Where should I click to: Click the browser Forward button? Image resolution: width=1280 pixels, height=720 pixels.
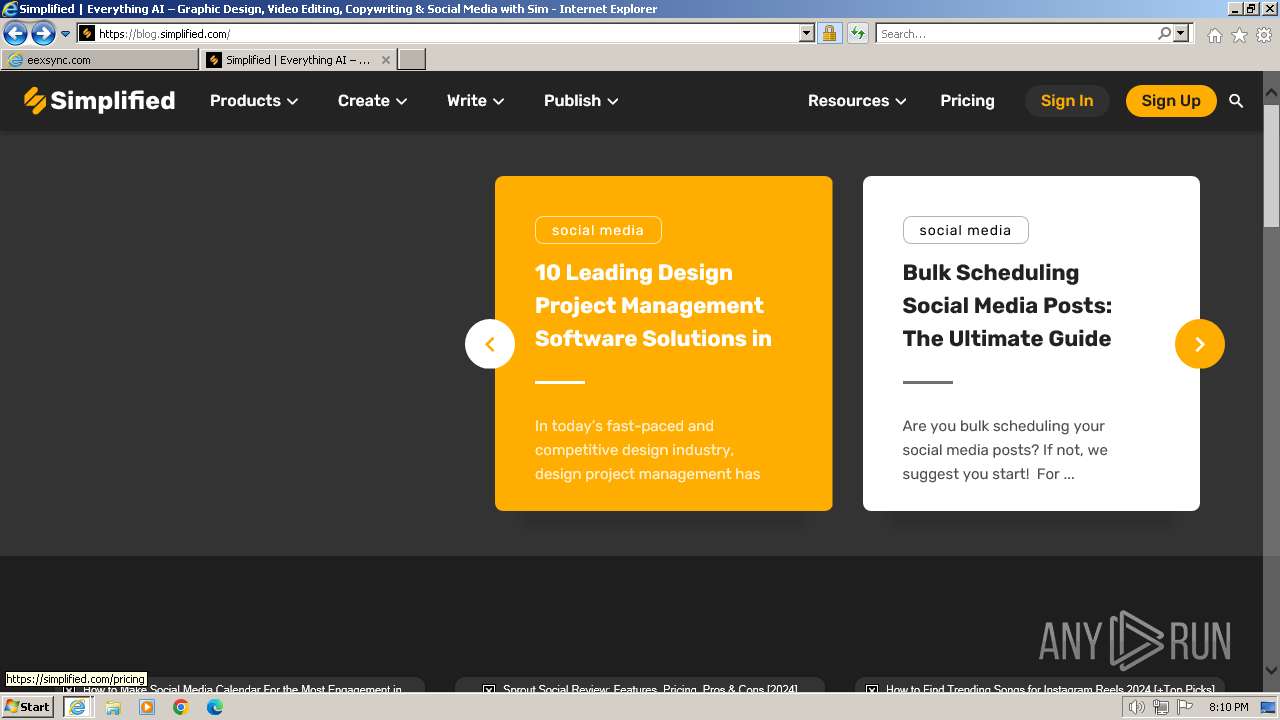43,34
